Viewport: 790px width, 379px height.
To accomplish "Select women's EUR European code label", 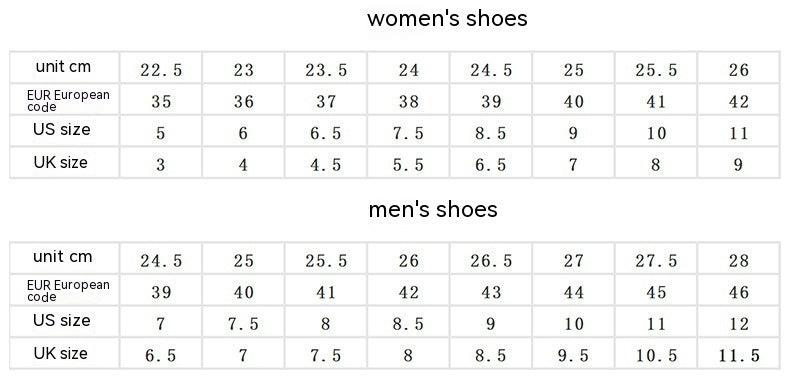I will tap(68, 100).
